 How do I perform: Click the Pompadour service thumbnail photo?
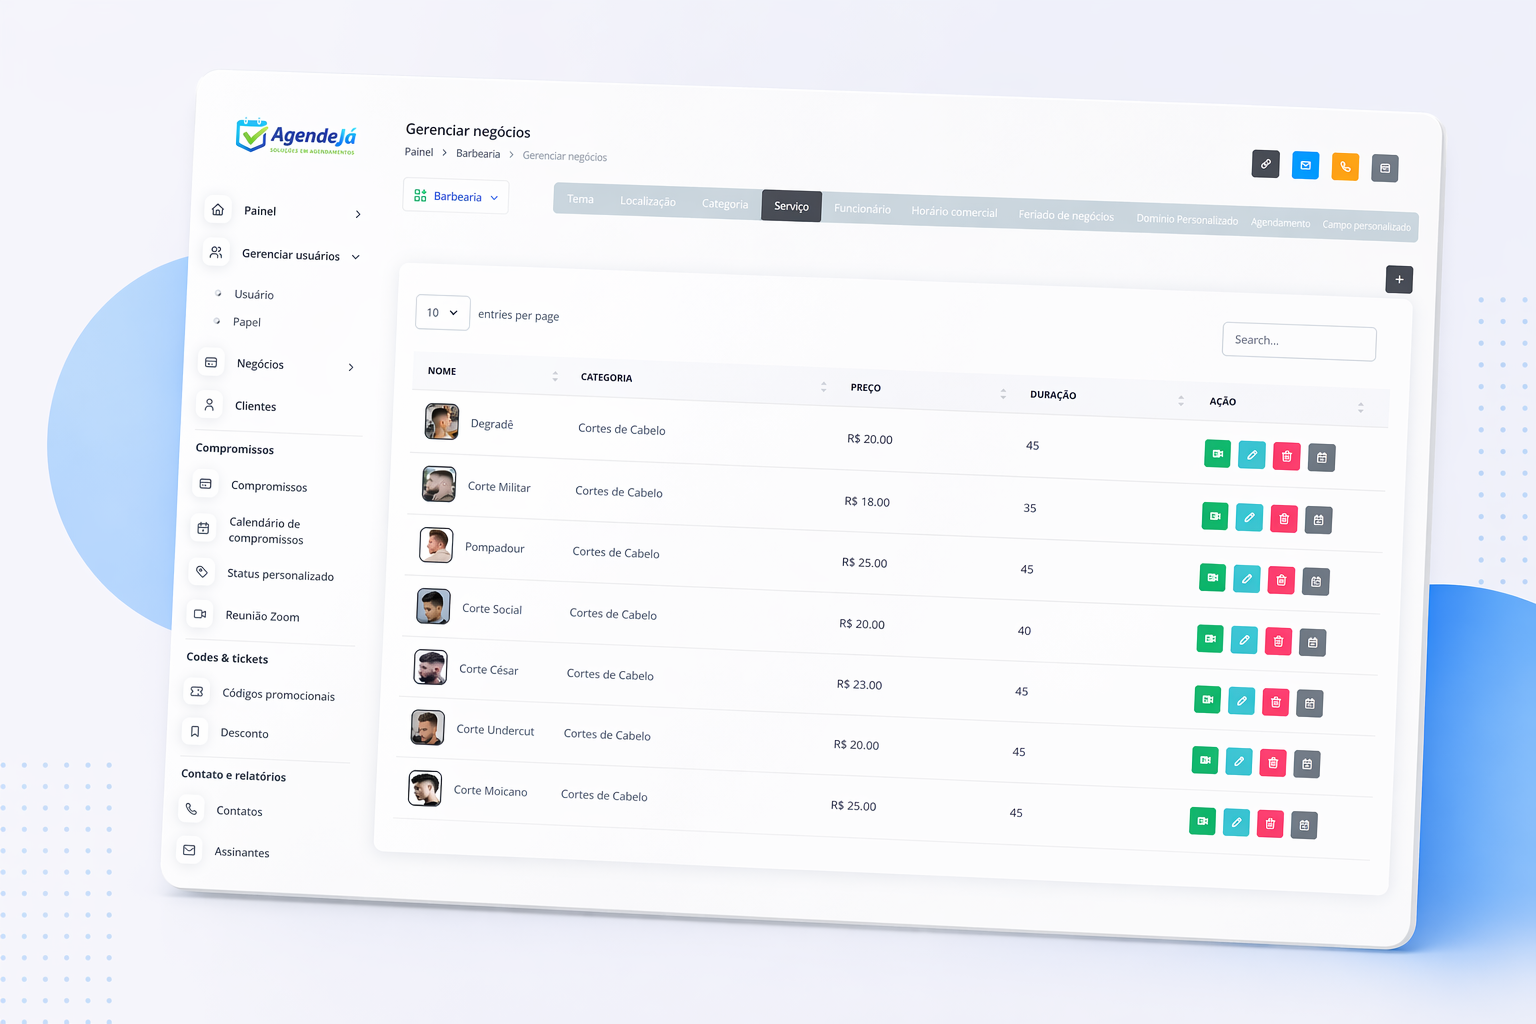coord(436,545)
